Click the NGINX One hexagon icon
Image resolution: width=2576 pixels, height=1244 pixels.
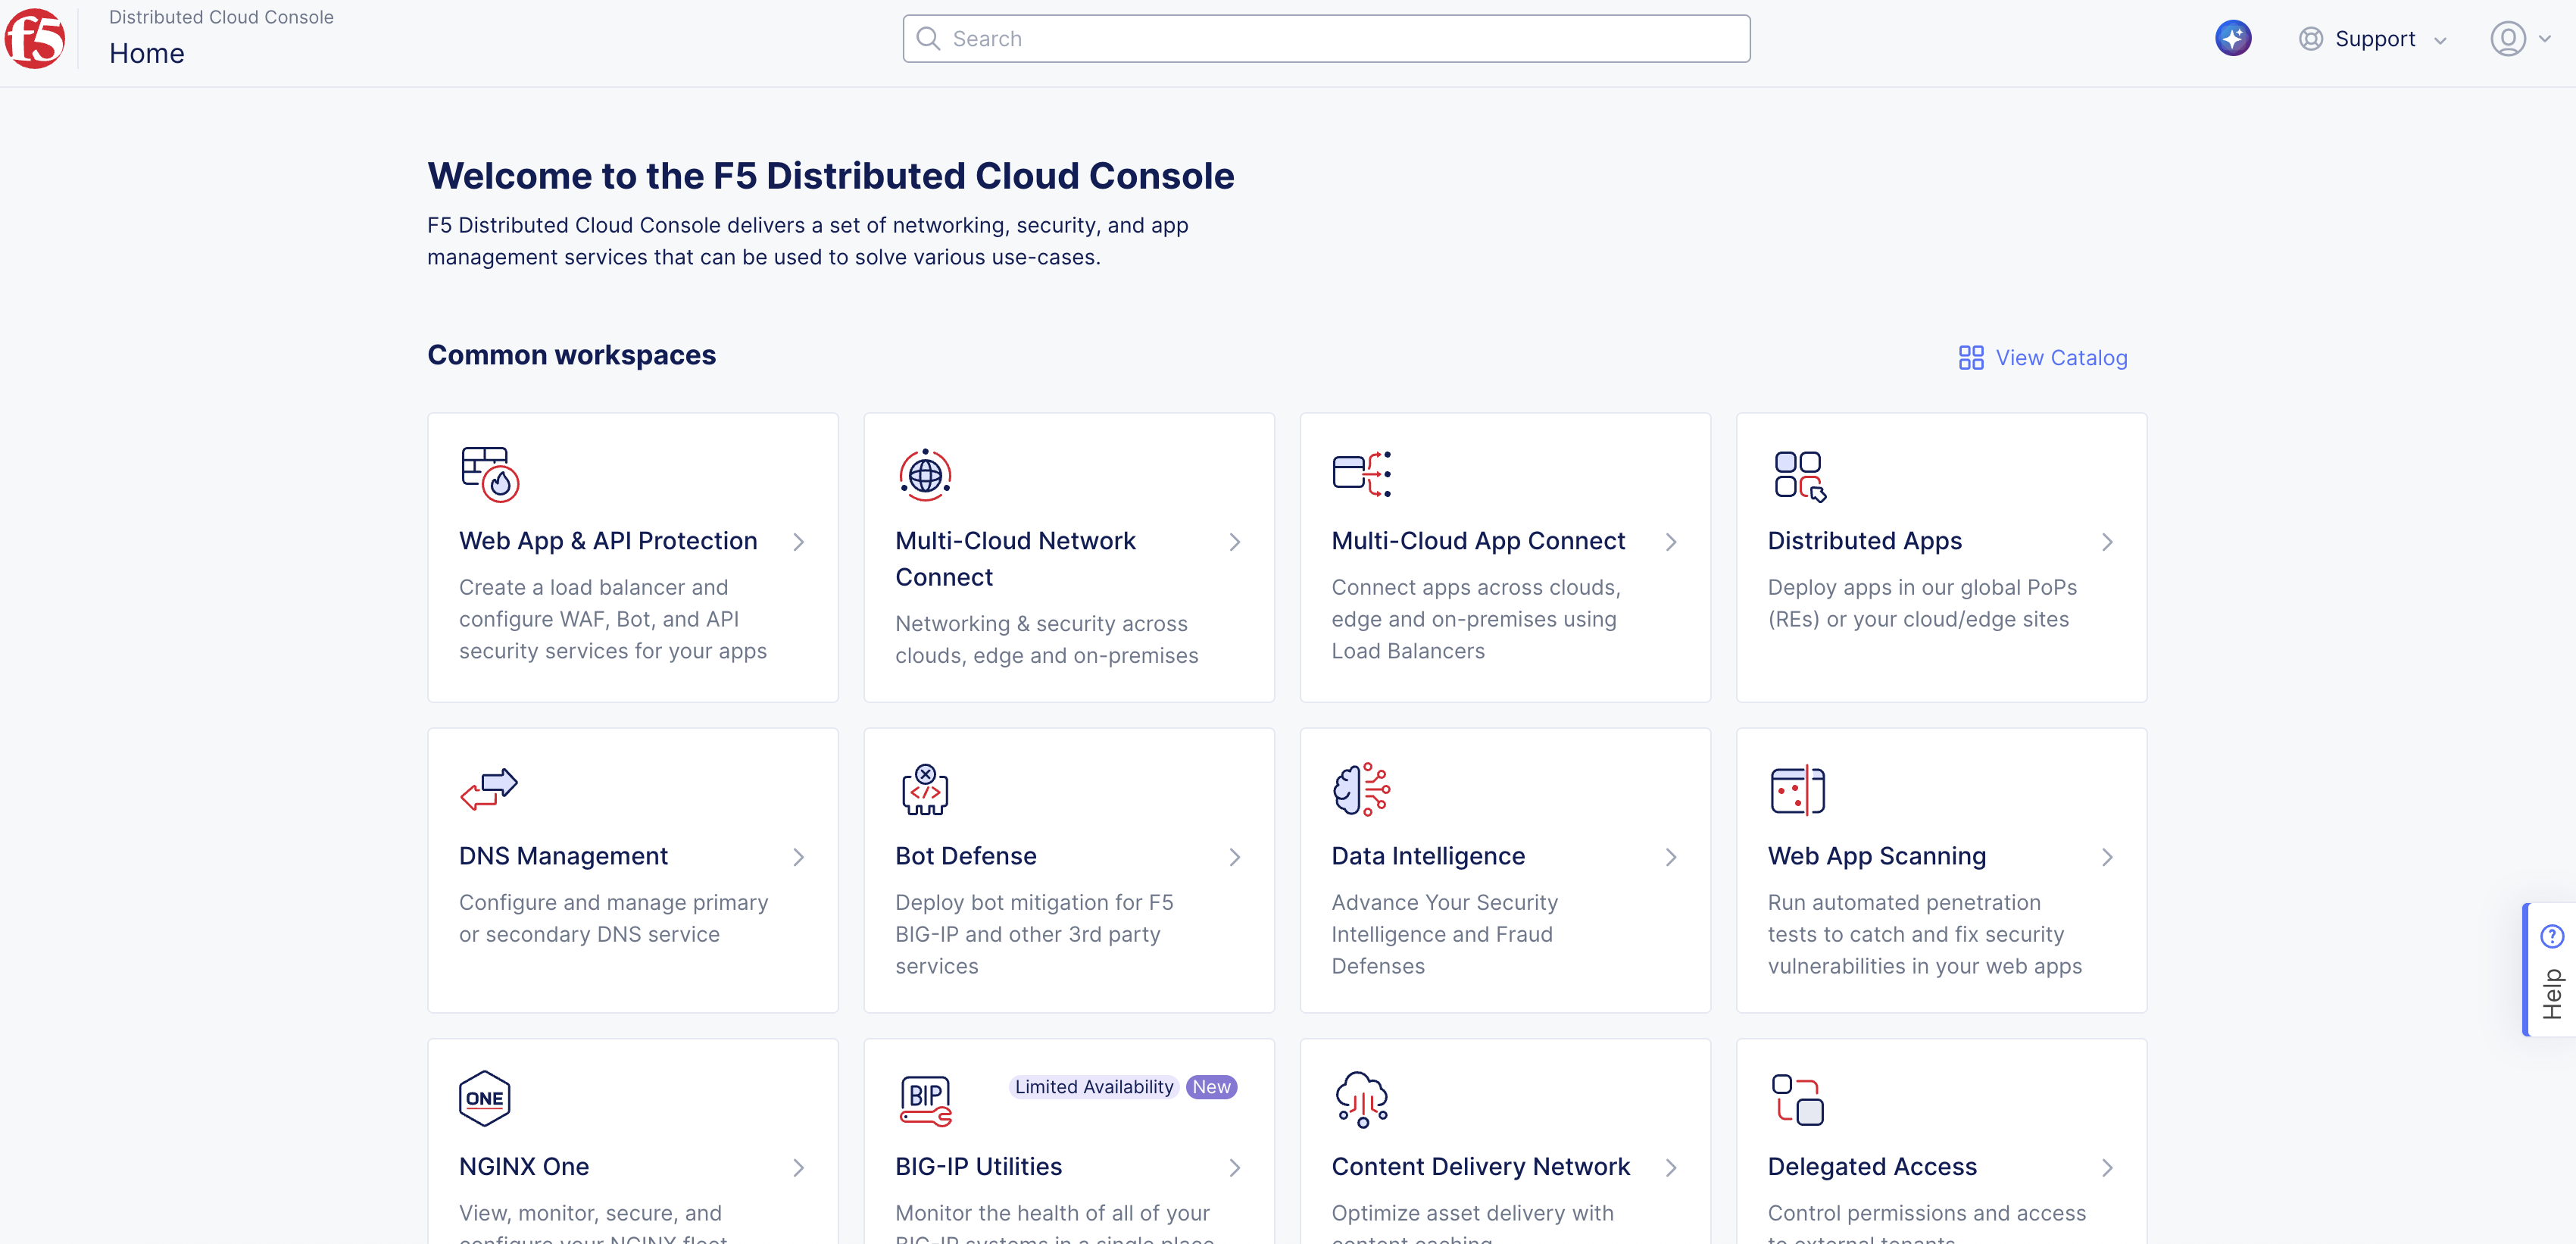click(484, 1098)
